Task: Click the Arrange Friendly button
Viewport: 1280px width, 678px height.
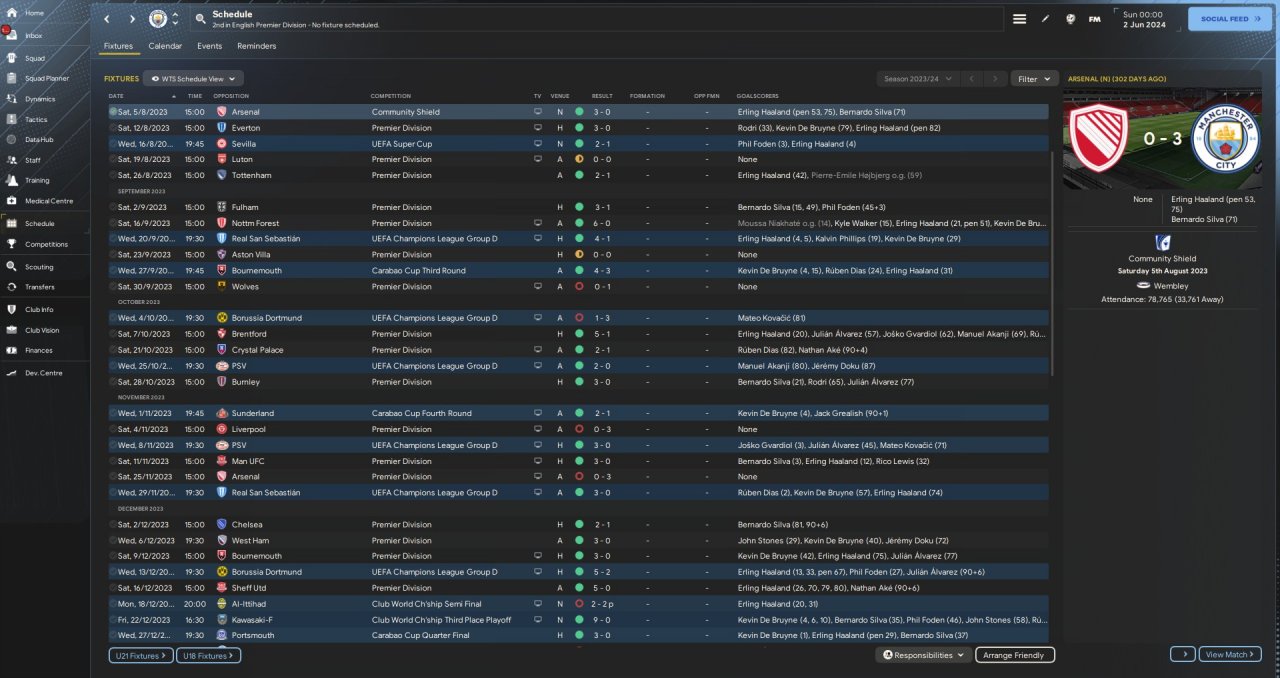Action: (x=1014, y=655)
